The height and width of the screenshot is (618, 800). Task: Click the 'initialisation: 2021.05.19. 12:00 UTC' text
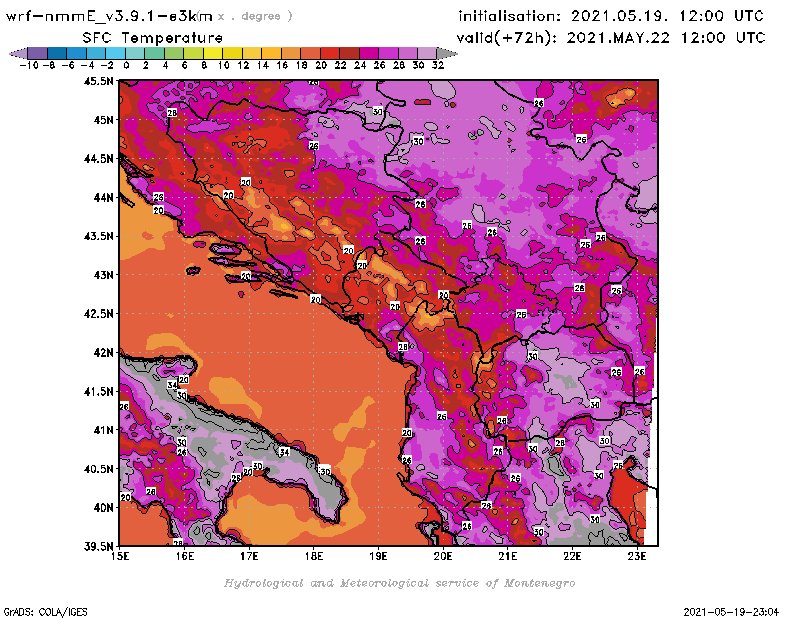point(611,16)
